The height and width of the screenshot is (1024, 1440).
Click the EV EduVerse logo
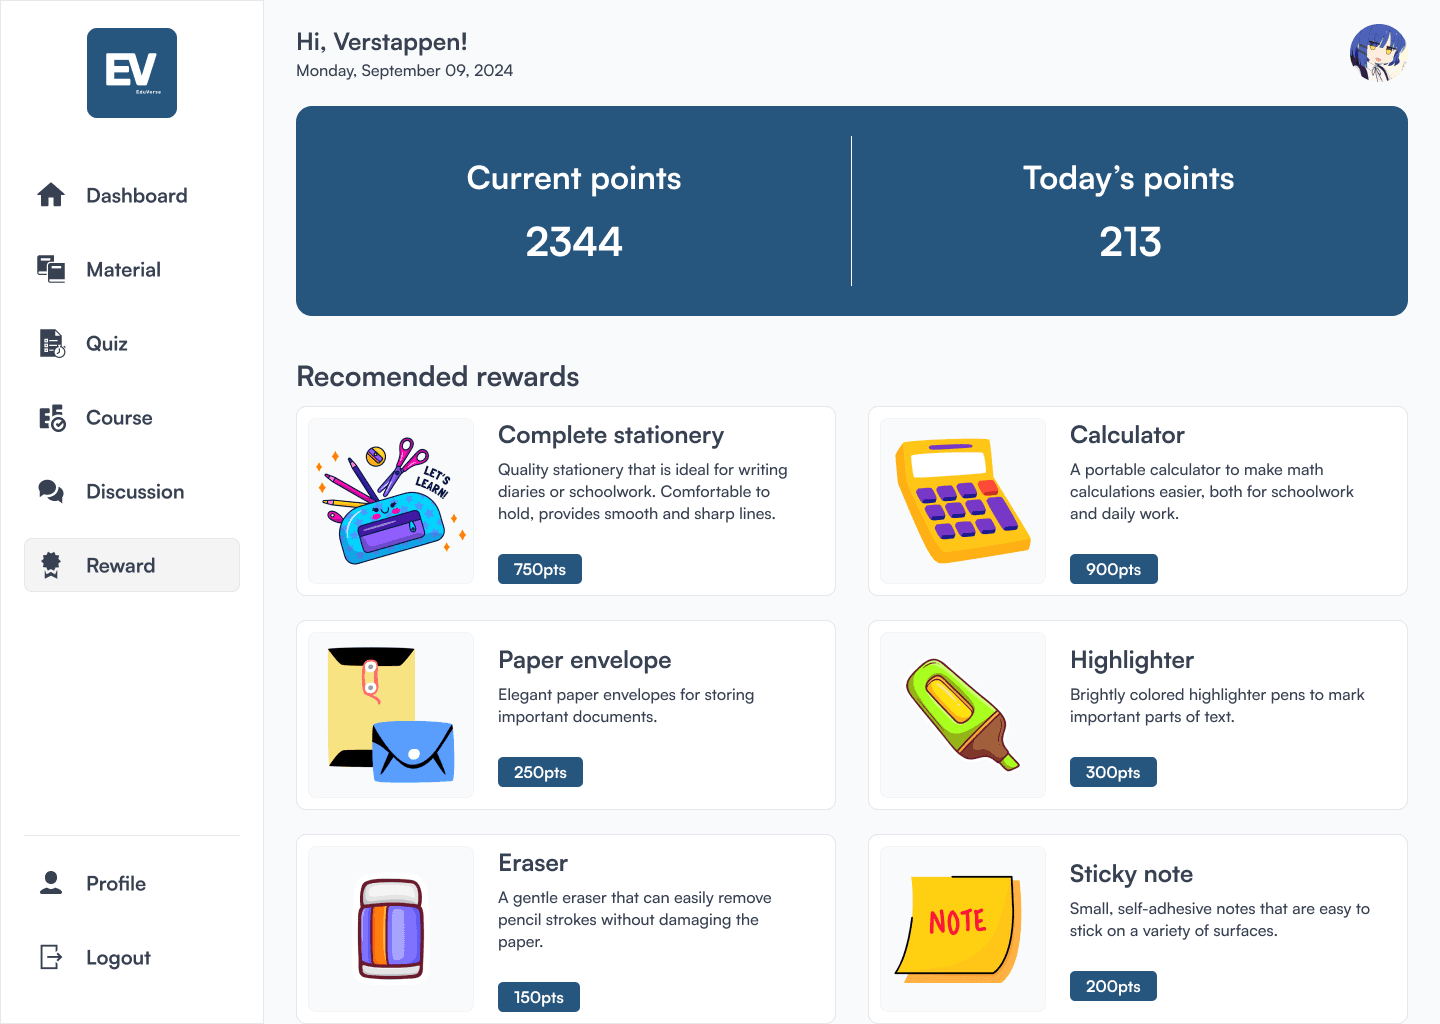[x=131, y=72]
